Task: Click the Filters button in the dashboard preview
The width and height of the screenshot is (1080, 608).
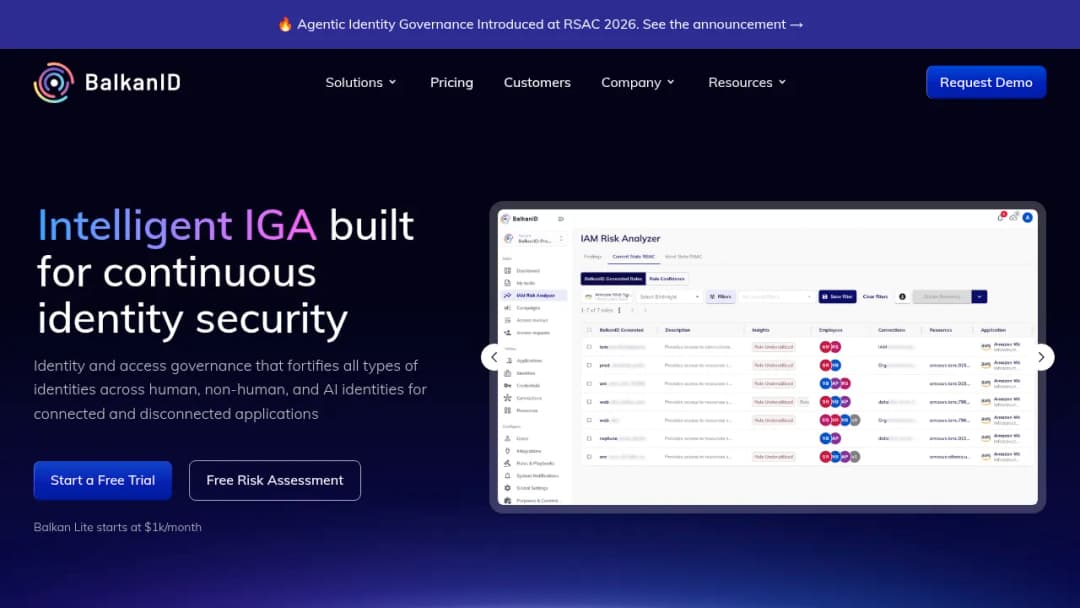Action: (x=720, y=297)
